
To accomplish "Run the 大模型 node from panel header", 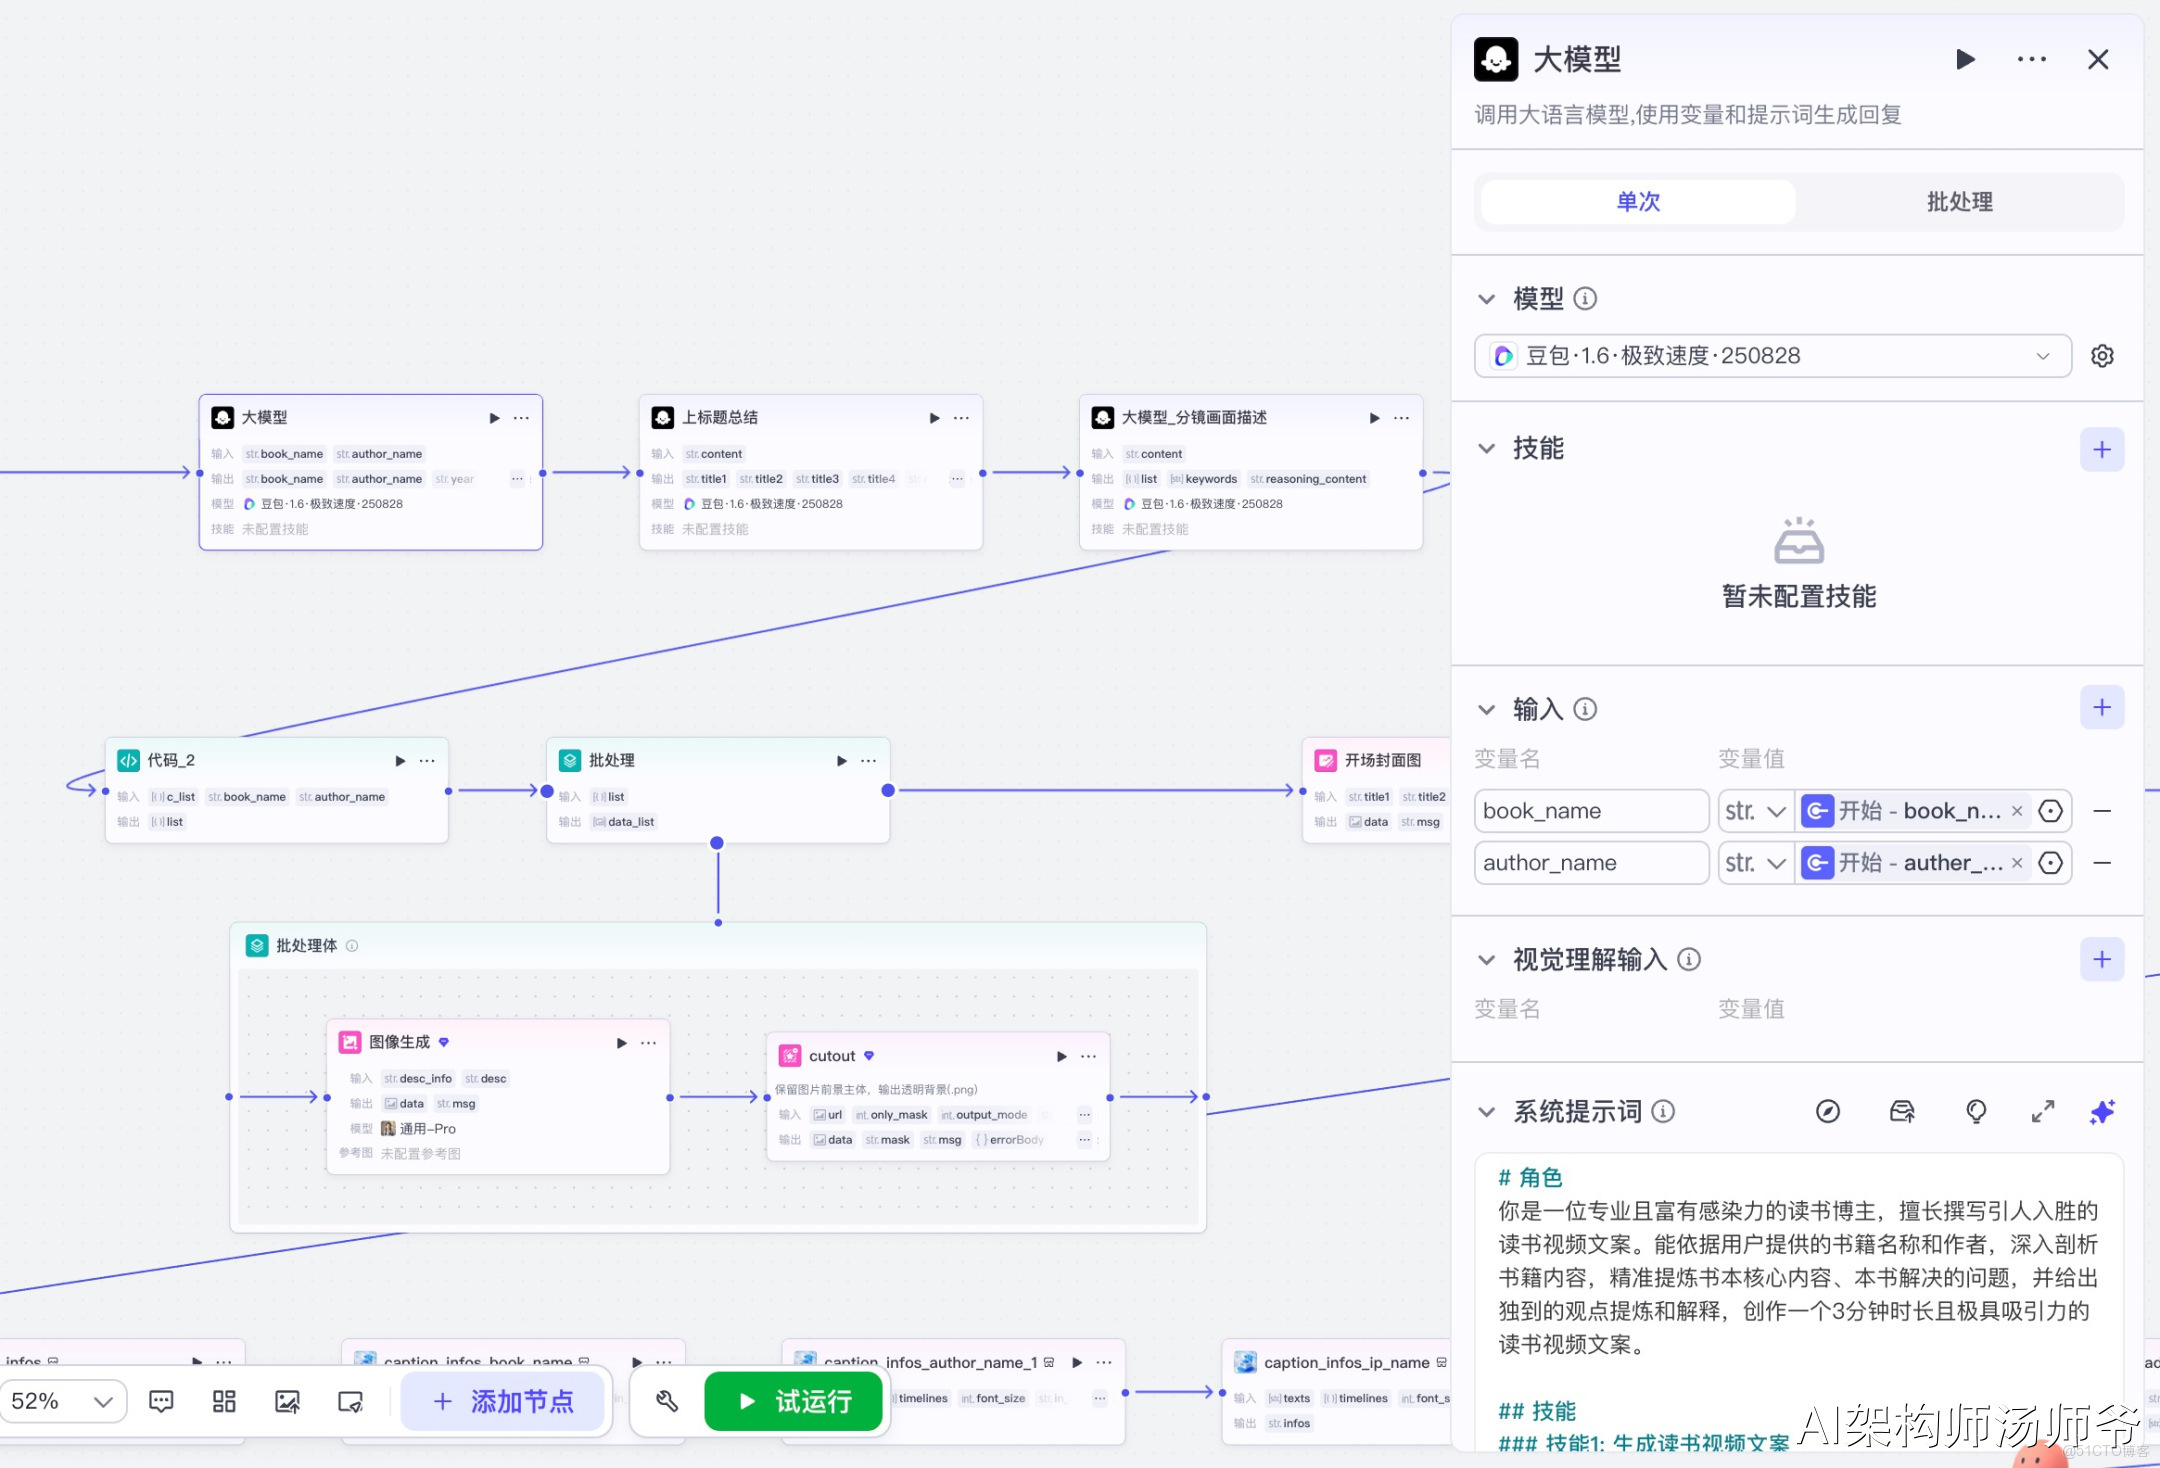I will [x=1965, y=59].
